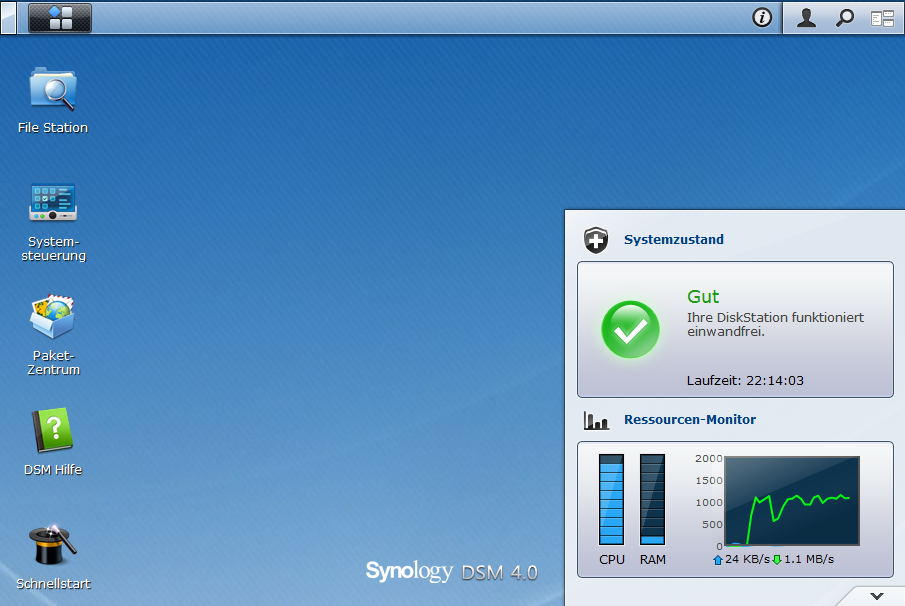Open the main menu button
The width and height of the screenshot is (905, 606).
click(x=60, y=18)
